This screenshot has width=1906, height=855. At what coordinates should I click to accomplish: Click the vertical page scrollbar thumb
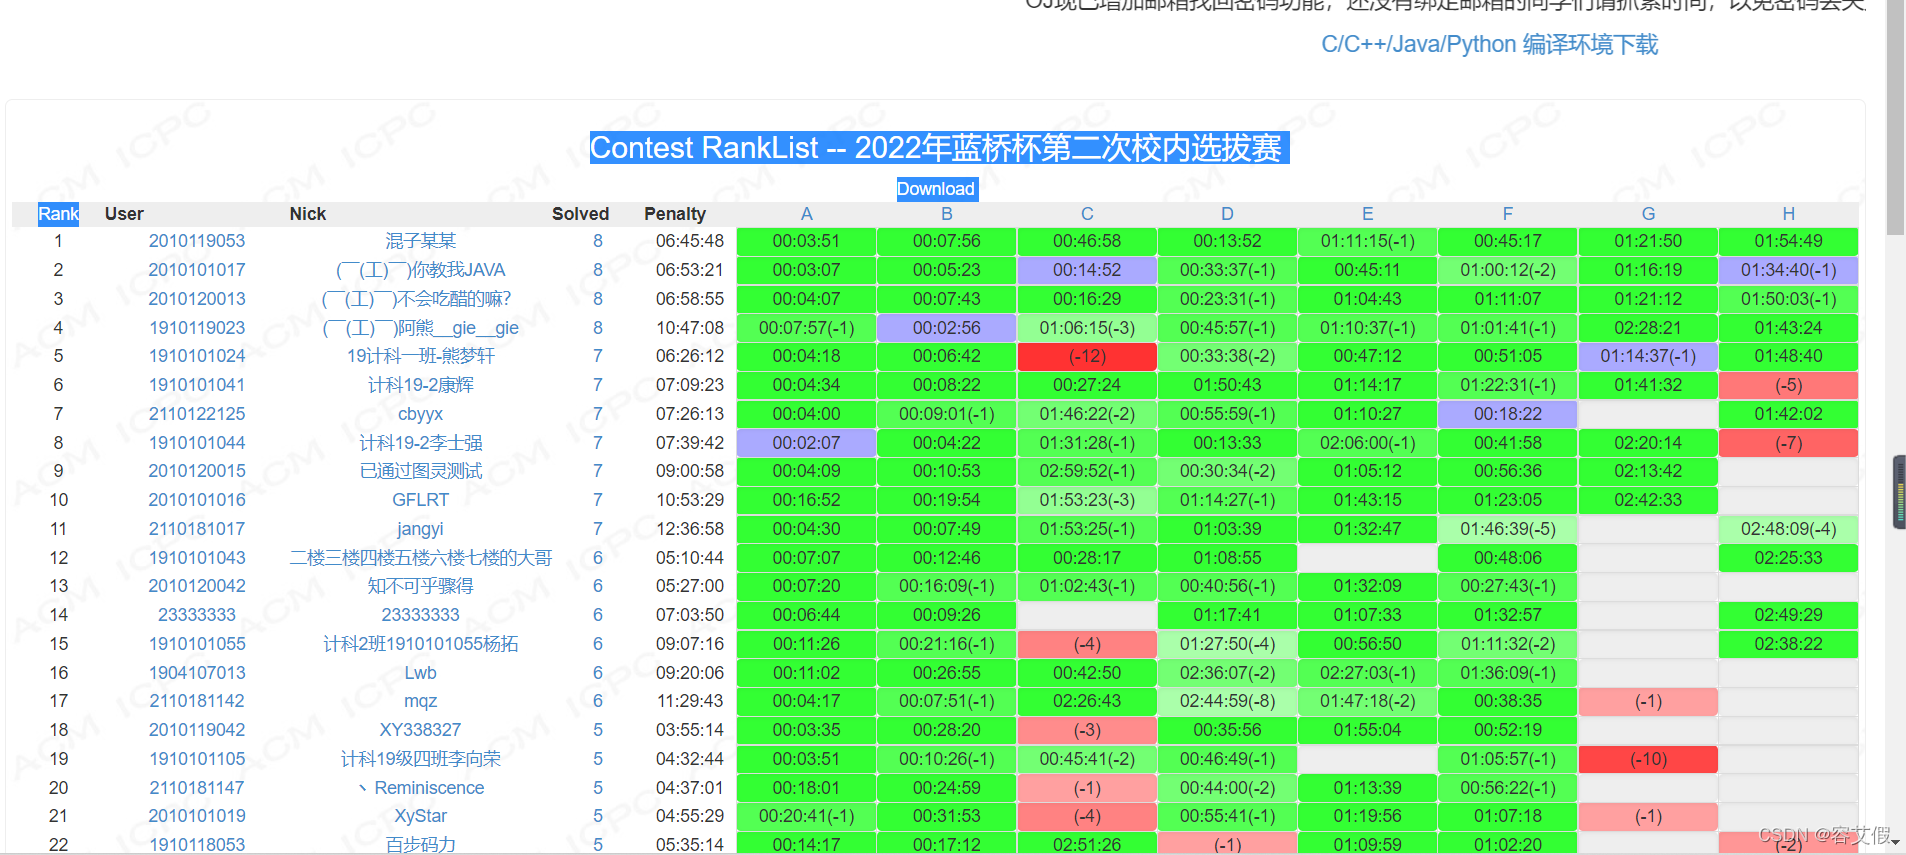coord(1895,115)
